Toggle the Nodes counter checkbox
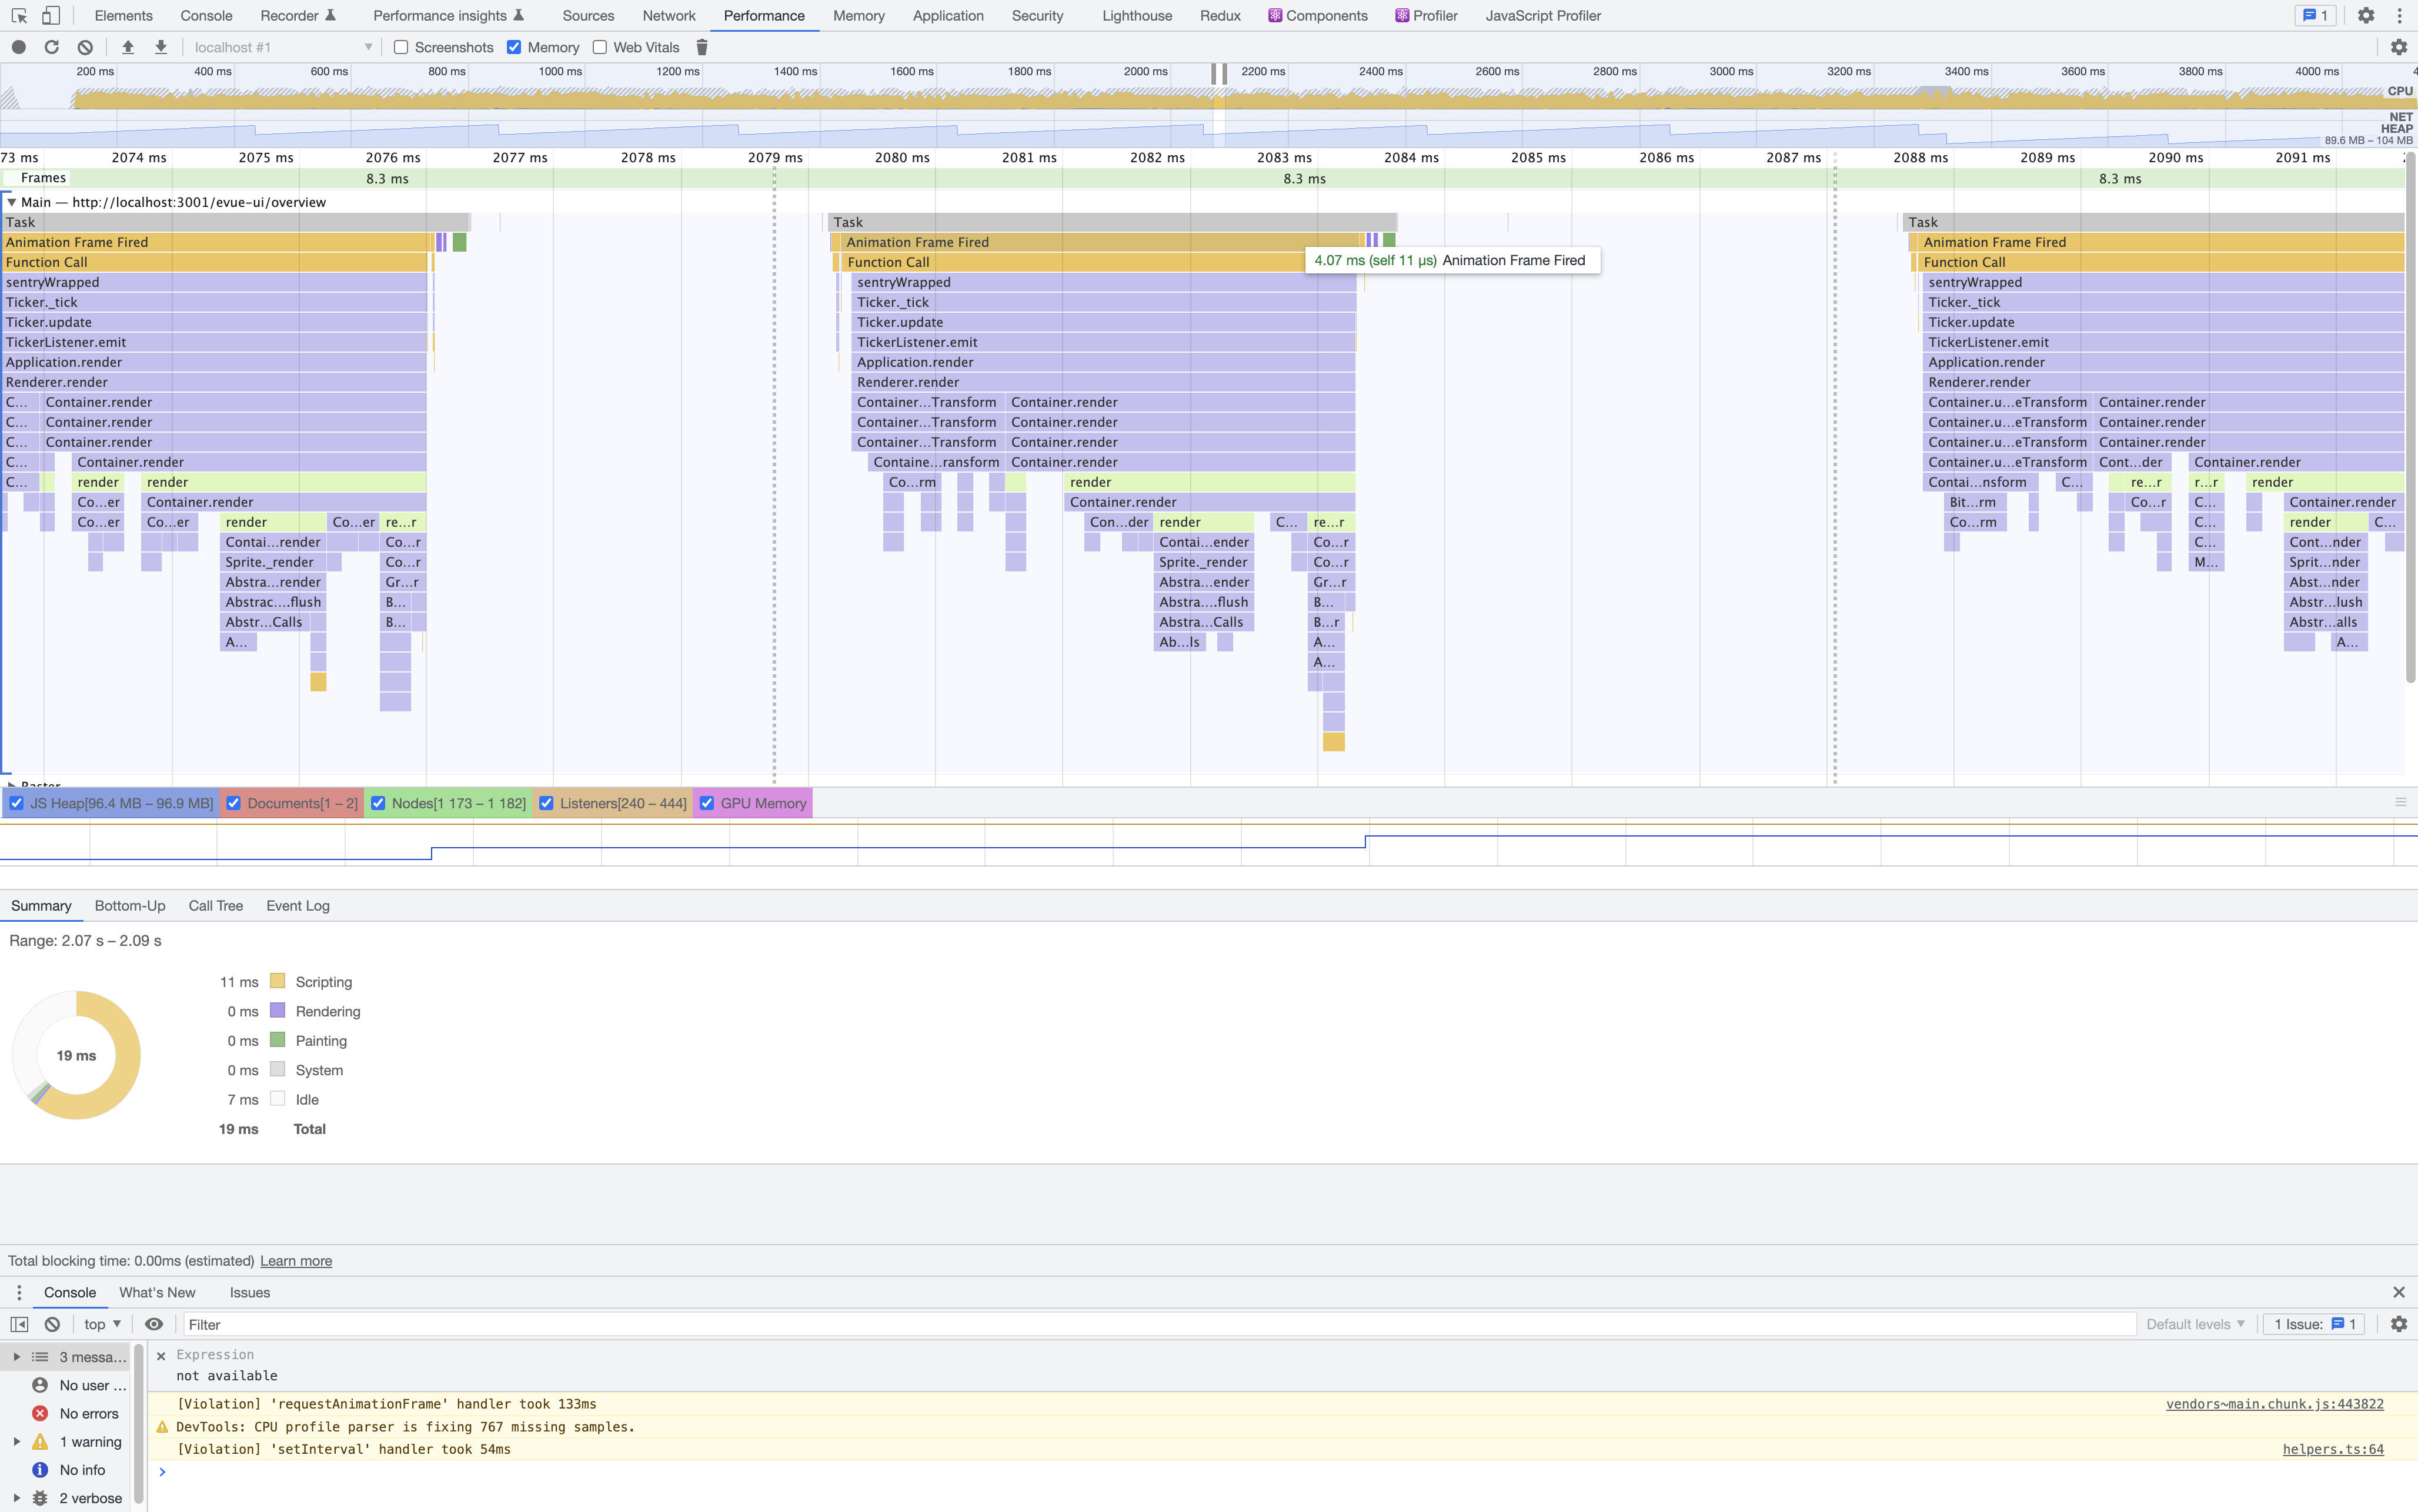Viewport: 2418px width, 1512px height. pyautogui.click(x=378, y=803)
